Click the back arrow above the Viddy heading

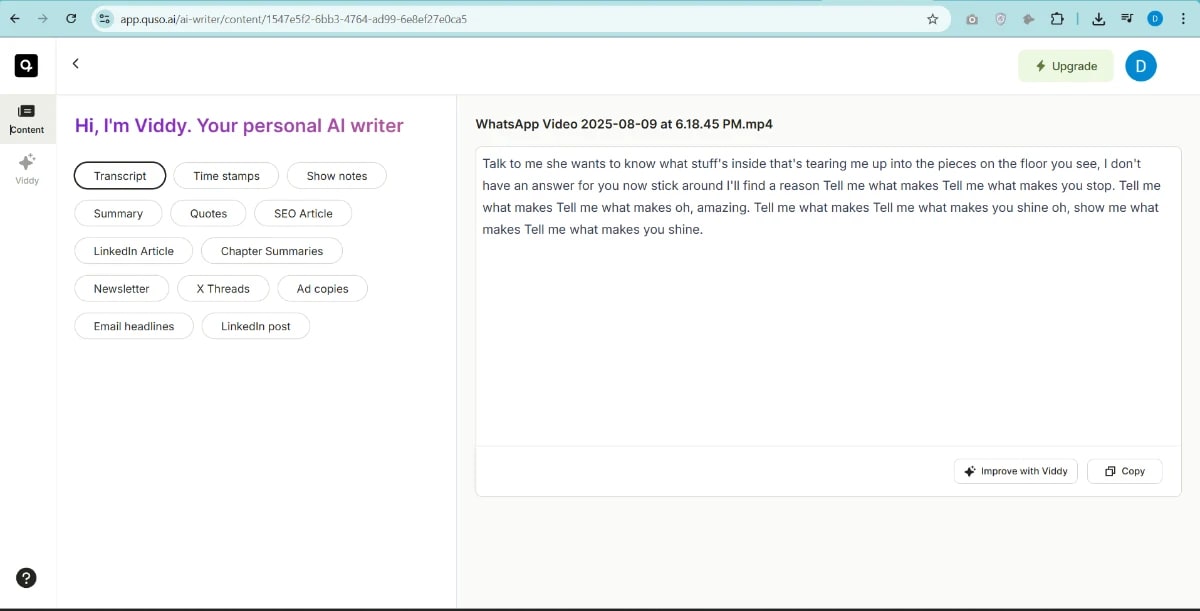(75, 63)
